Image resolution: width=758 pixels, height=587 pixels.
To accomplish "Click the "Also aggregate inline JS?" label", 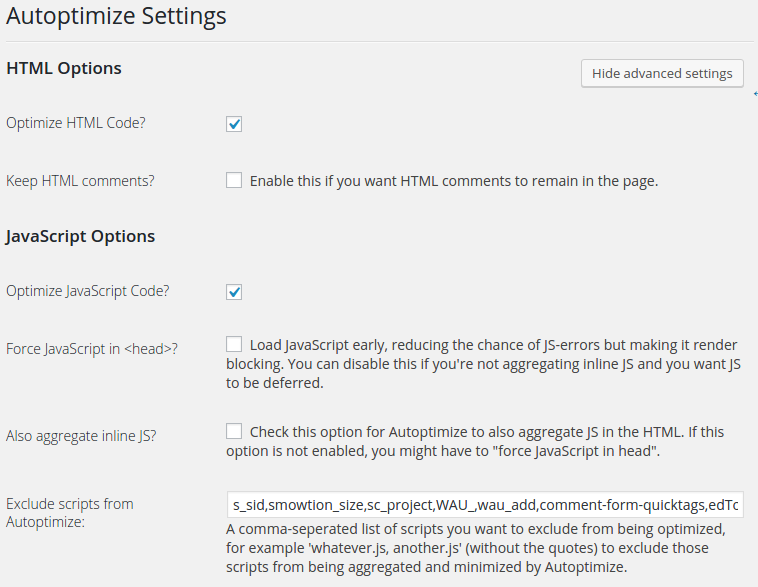I will (81, 436).
